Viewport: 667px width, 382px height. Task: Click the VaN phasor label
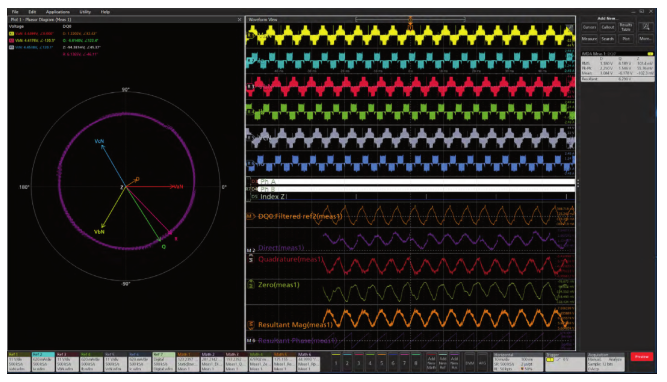point(179,187)
